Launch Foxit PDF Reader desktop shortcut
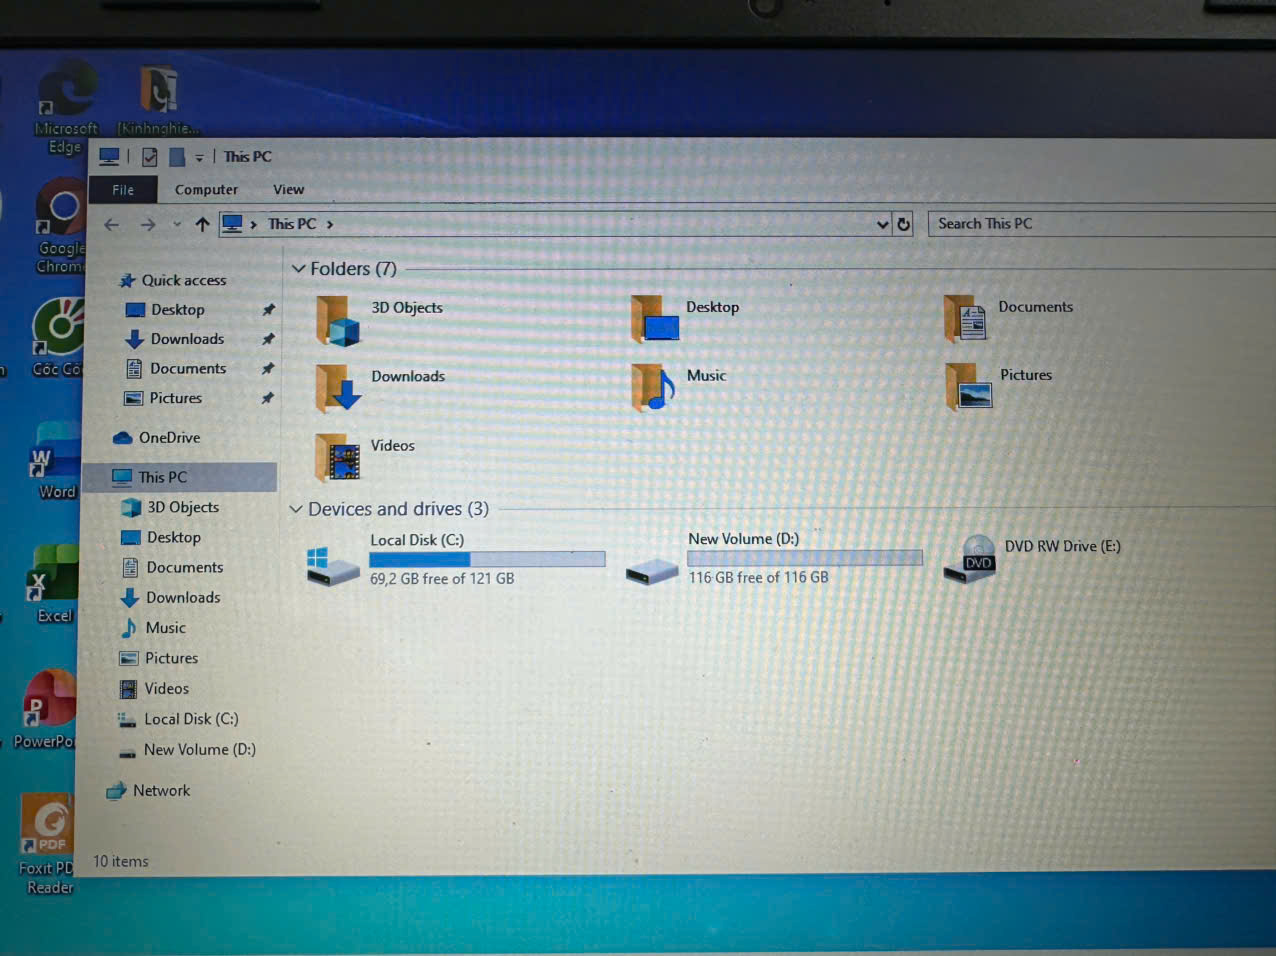 pos(49,845)
